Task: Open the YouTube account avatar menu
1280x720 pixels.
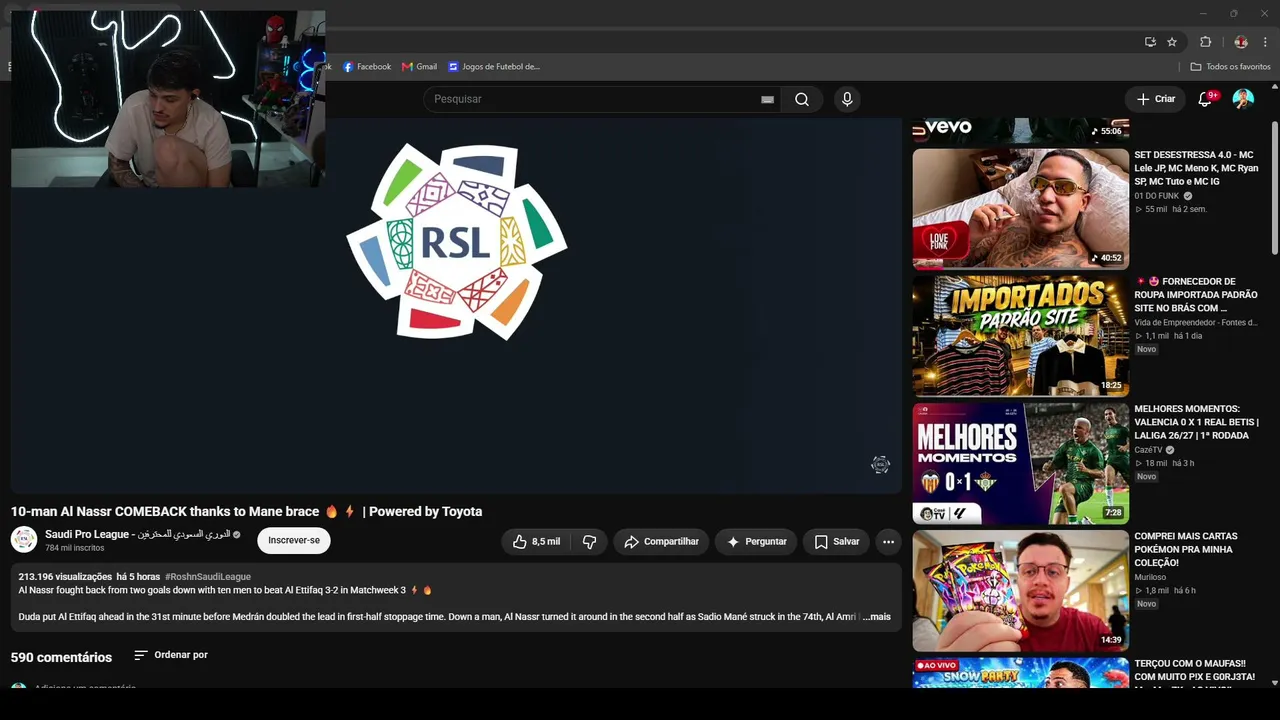Action: tap(1243, 99)
